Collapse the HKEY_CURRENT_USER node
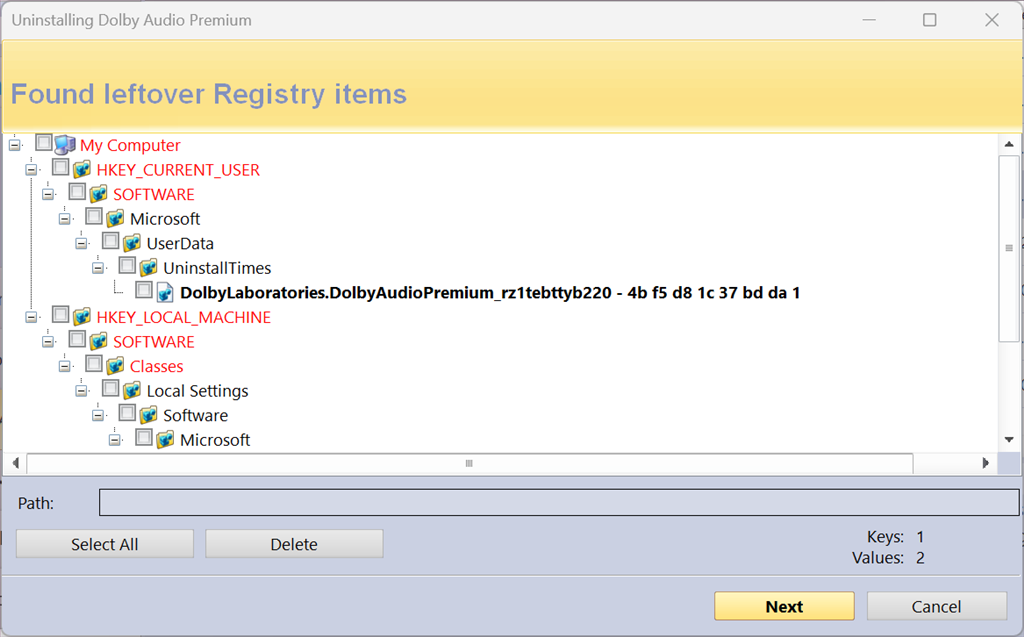Image resolution: width=1024 pixels, height=637 pixels. tap(31, 170)
